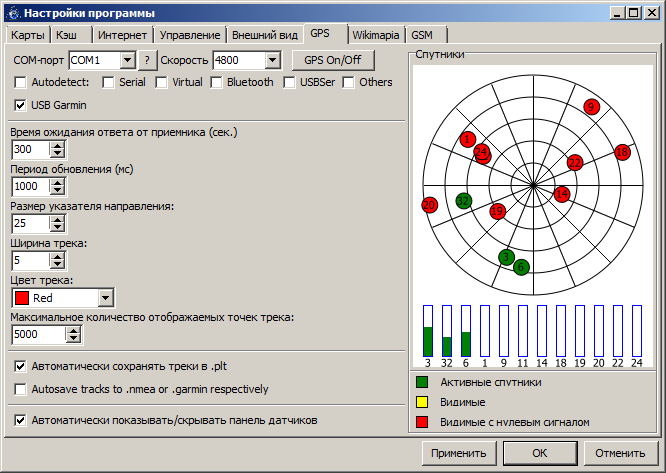This screenshot has height=473, width=666.
Task: Select red satellite 18 on radar
Action: pos(622,152)
